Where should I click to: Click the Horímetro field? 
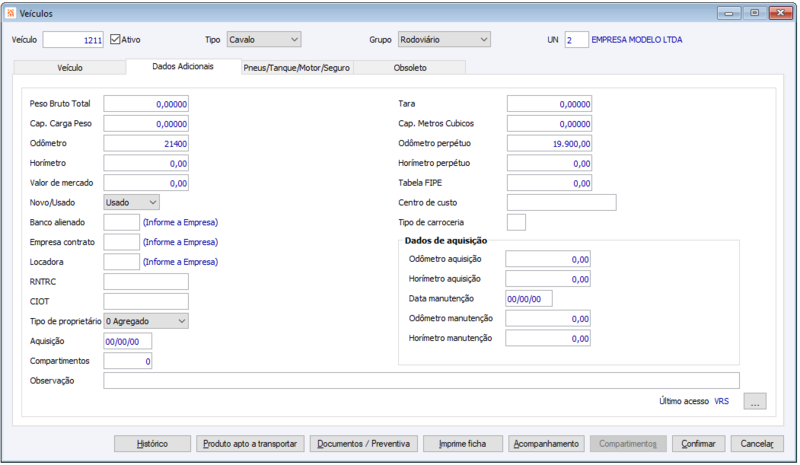pos(146,163)
